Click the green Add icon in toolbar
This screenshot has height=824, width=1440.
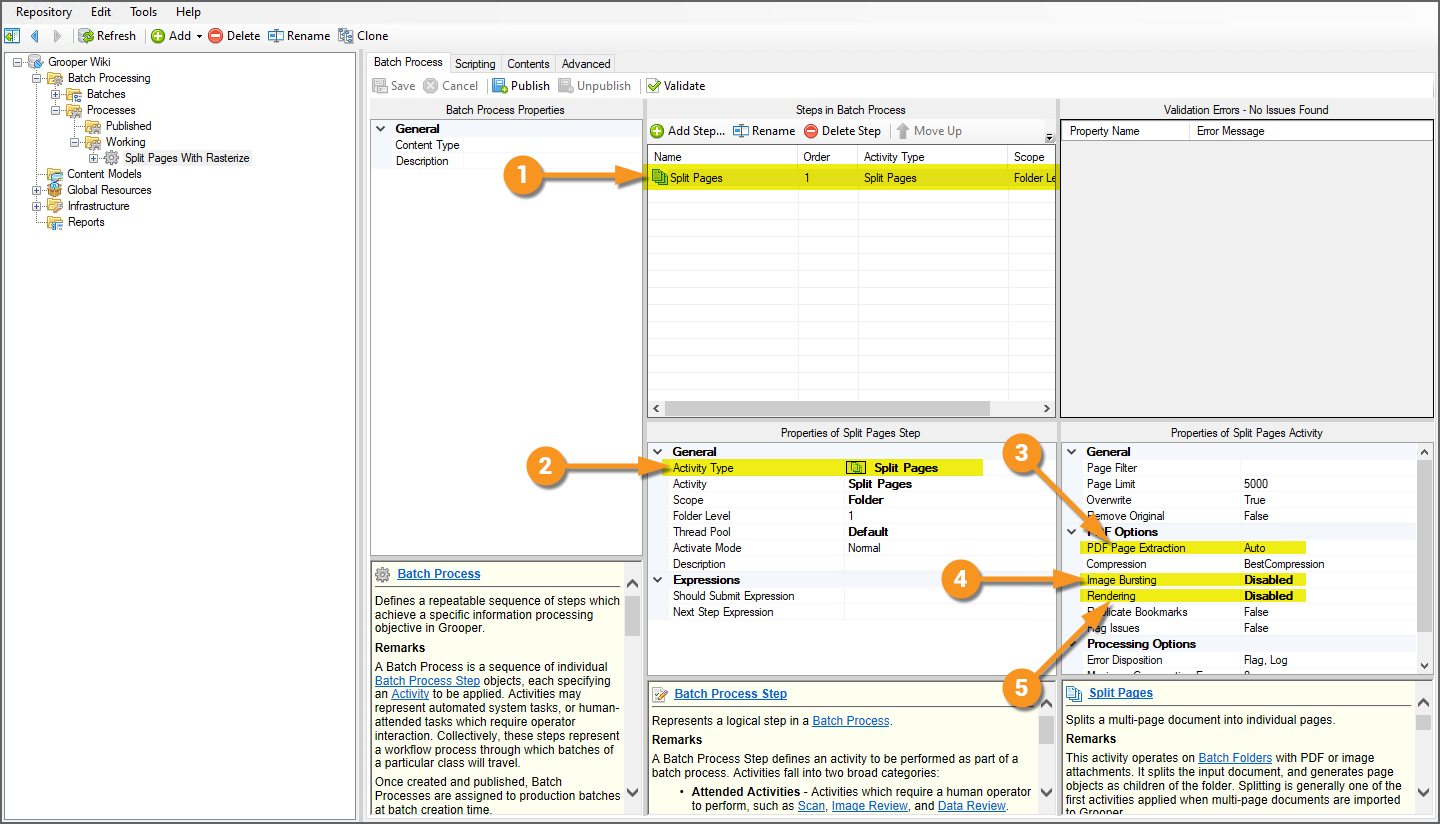click(x=158, y=36)
